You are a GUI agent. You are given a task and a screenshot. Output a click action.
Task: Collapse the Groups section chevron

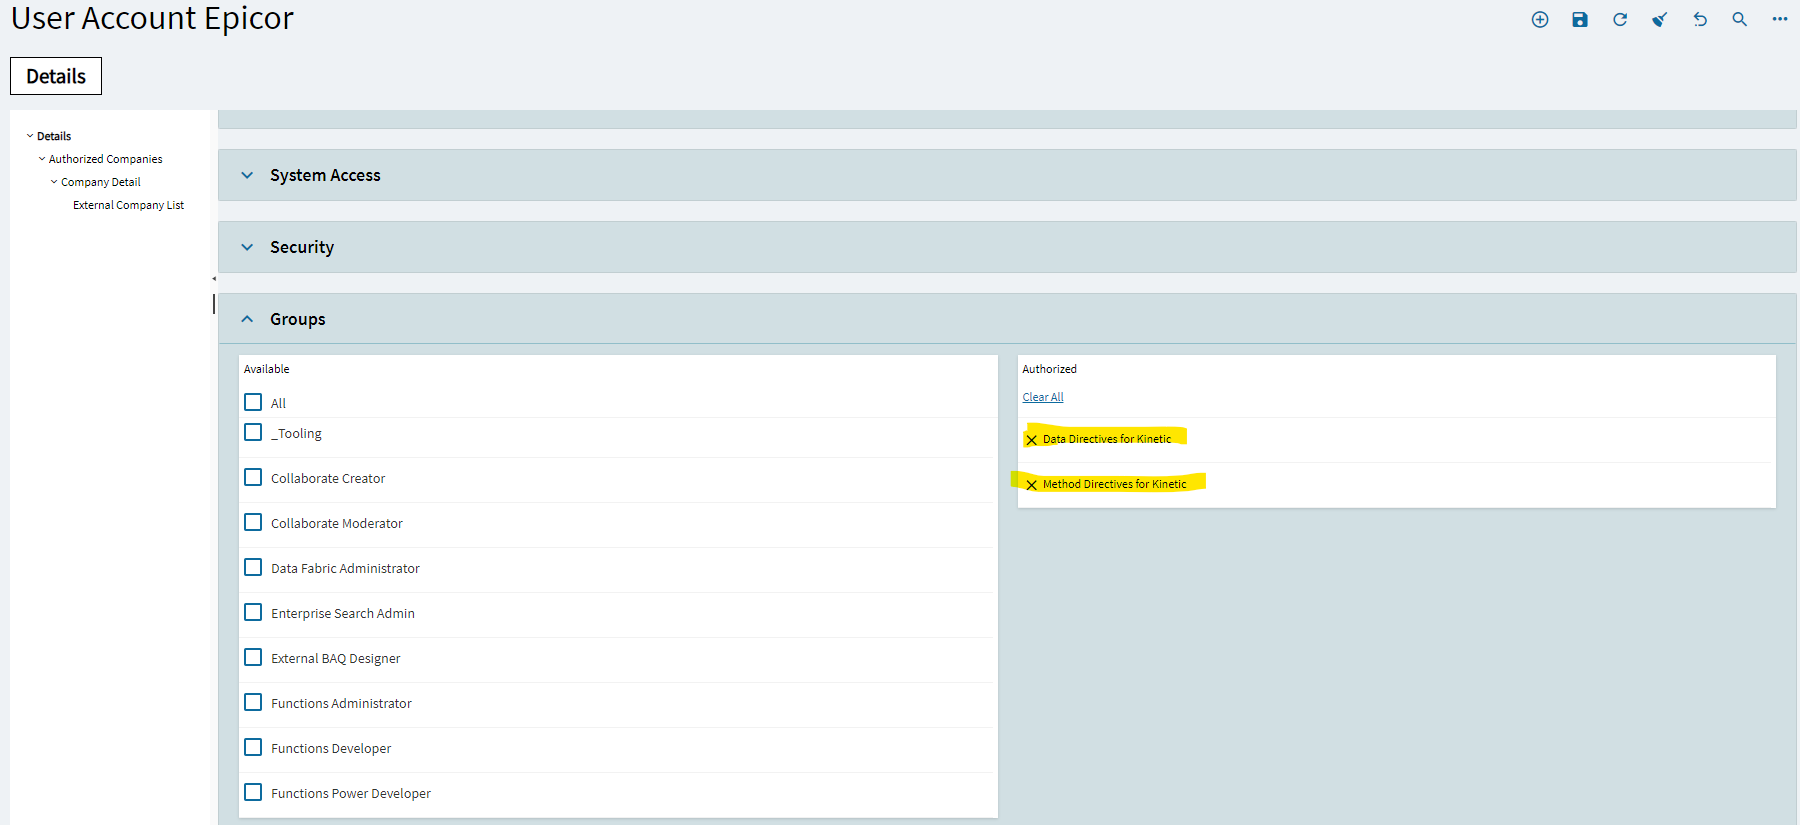pos(247,319)
